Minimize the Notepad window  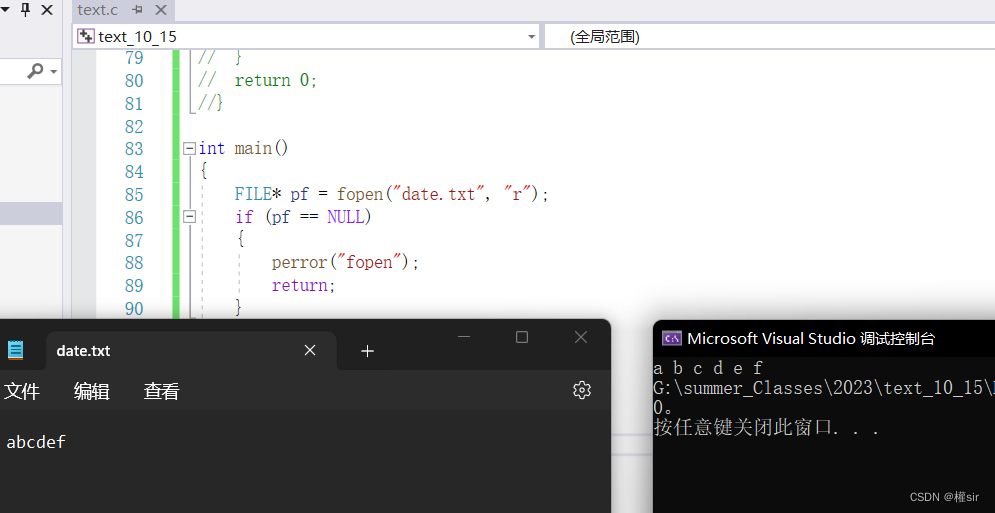(464, 337)
